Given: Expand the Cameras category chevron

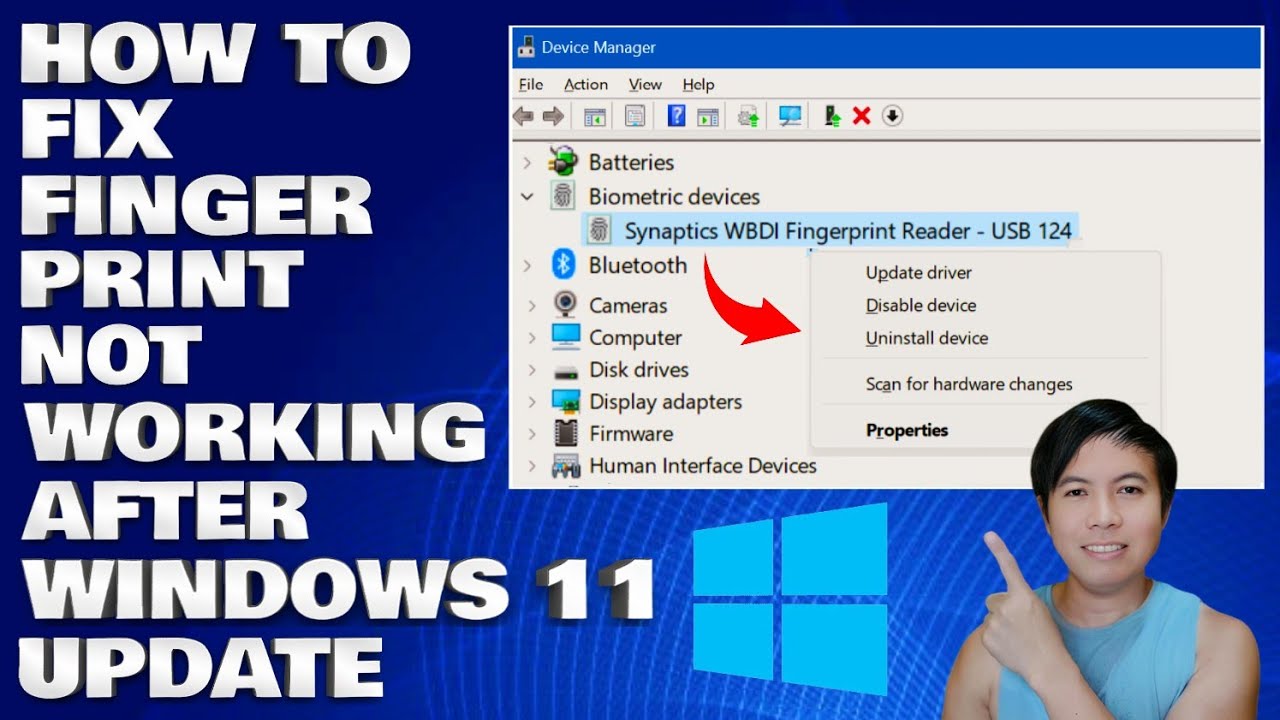Looking at the screenshot, I should coord(532,305).
